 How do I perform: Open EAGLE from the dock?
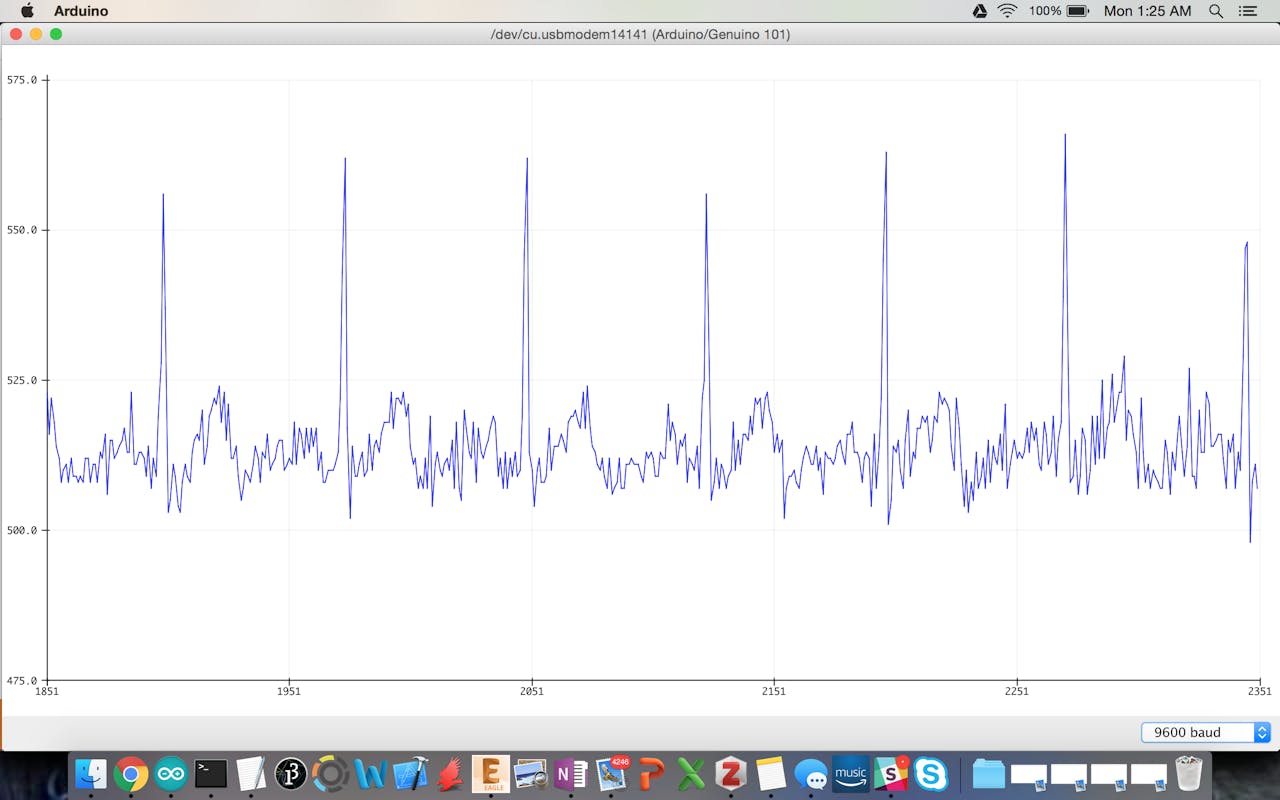pyautogui.click(x=491, y=773)
